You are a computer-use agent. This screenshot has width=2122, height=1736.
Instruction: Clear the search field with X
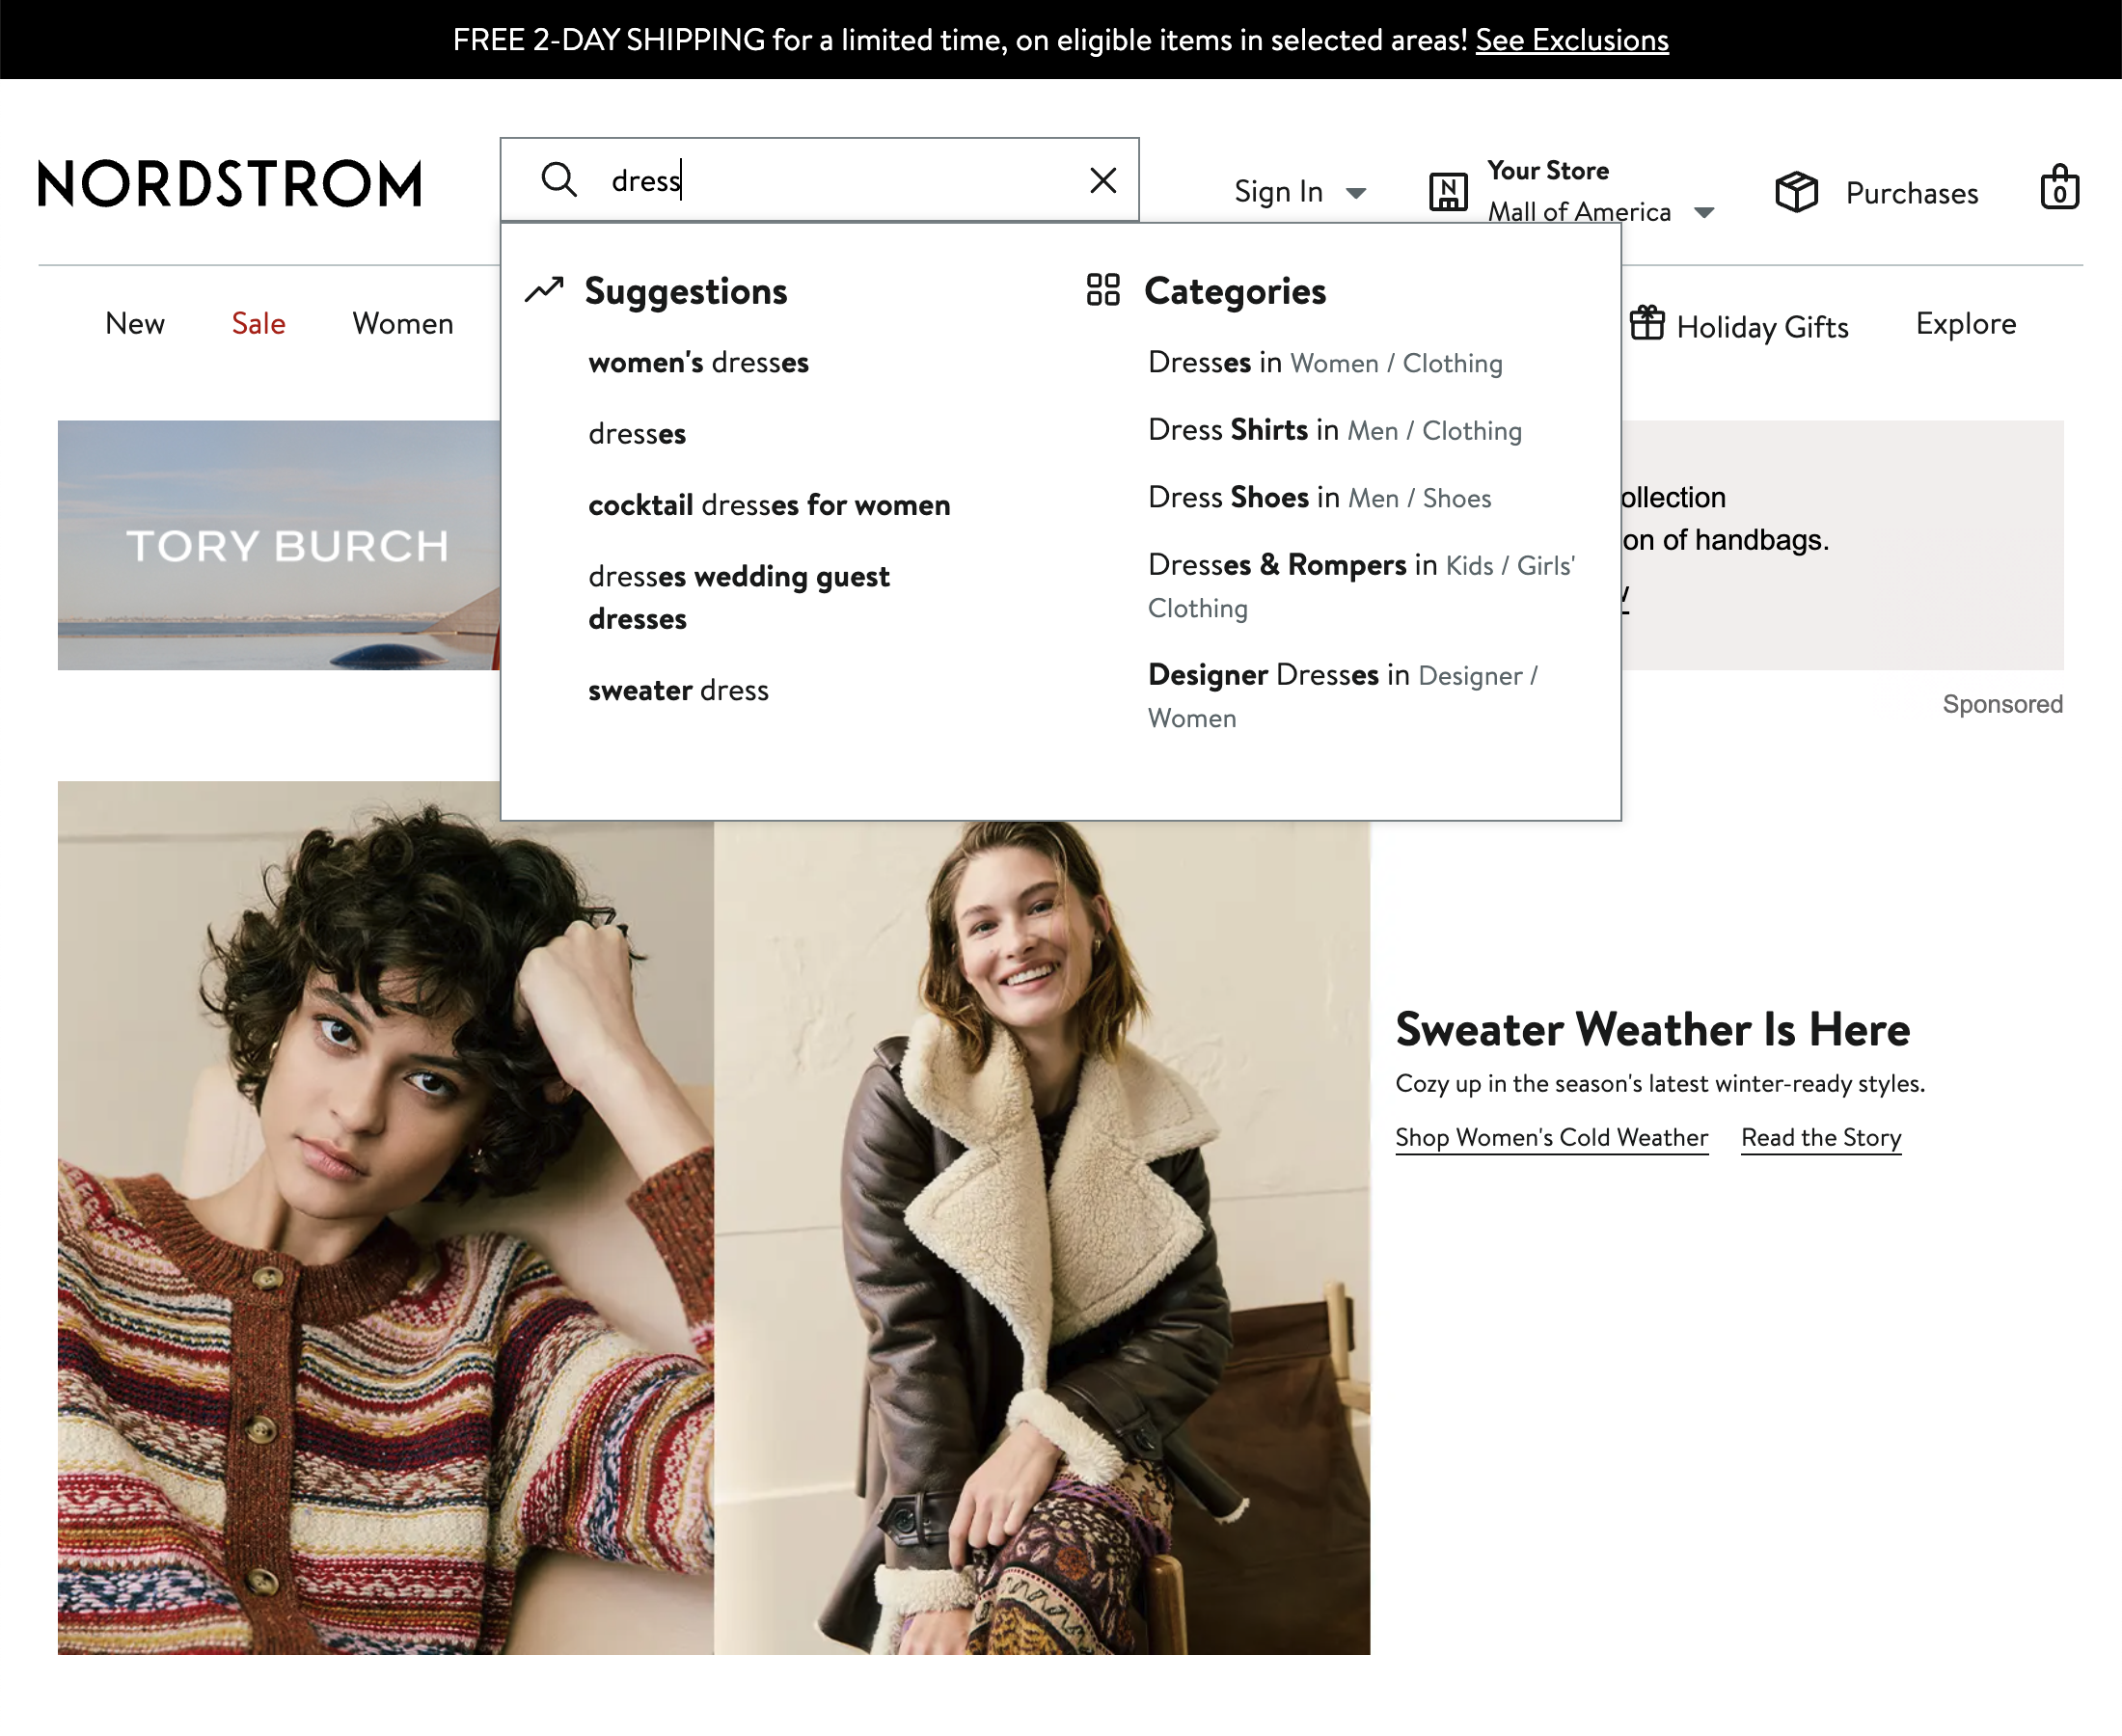pyautogui.click(x=1102, y=180)
